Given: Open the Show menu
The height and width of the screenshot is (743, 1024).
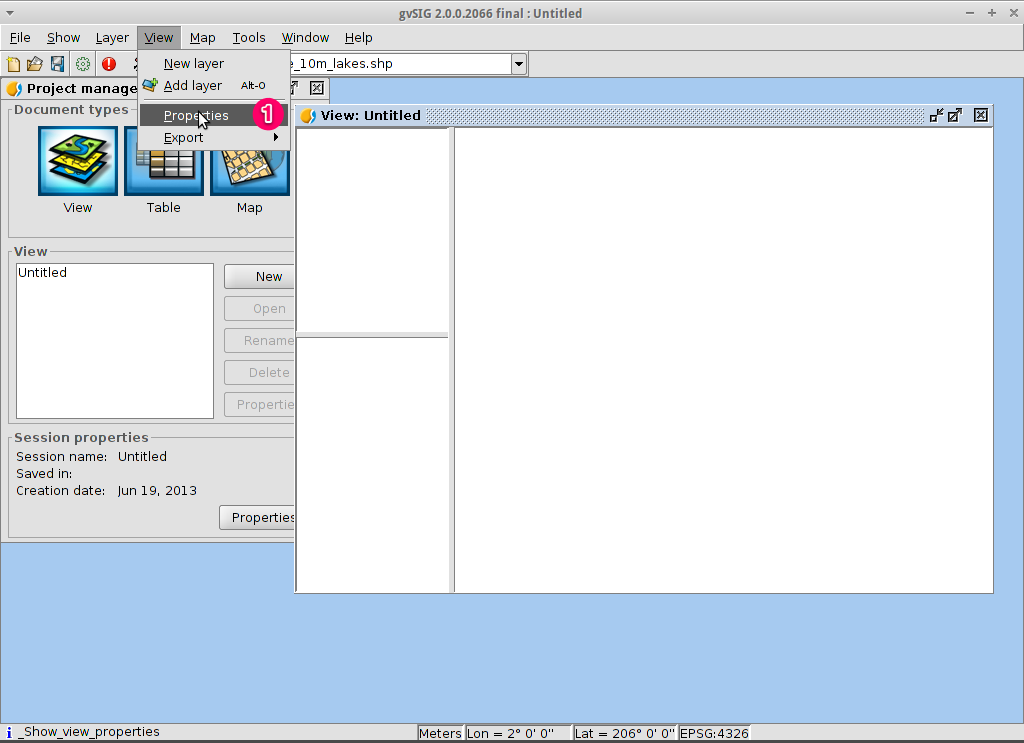Looking at the screenshot, I should pyautogui.click(x=63, y=38).
